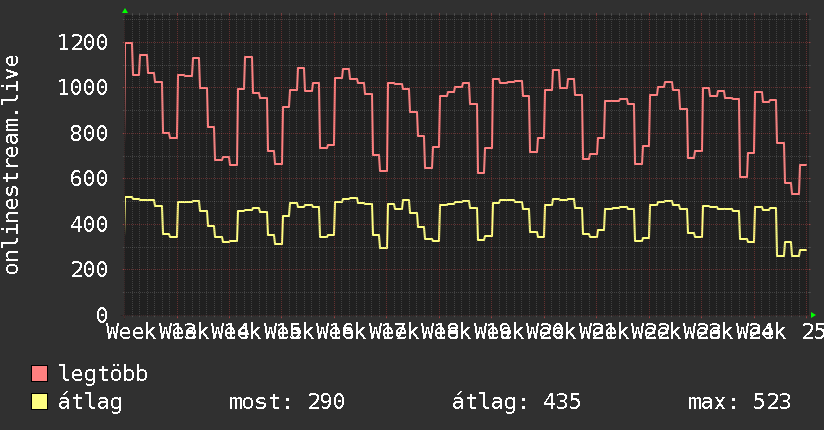Click the 800 y-axis label
The width and height of the screenshot is (824, 430).
click(x=89, y=133)
